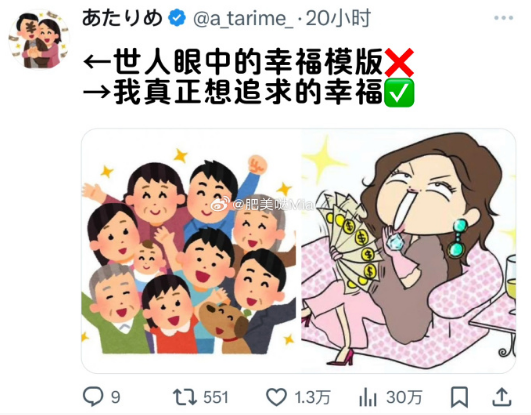Bookmark this tweet
This screenshot has height=415, width=531.
point(459,397)
